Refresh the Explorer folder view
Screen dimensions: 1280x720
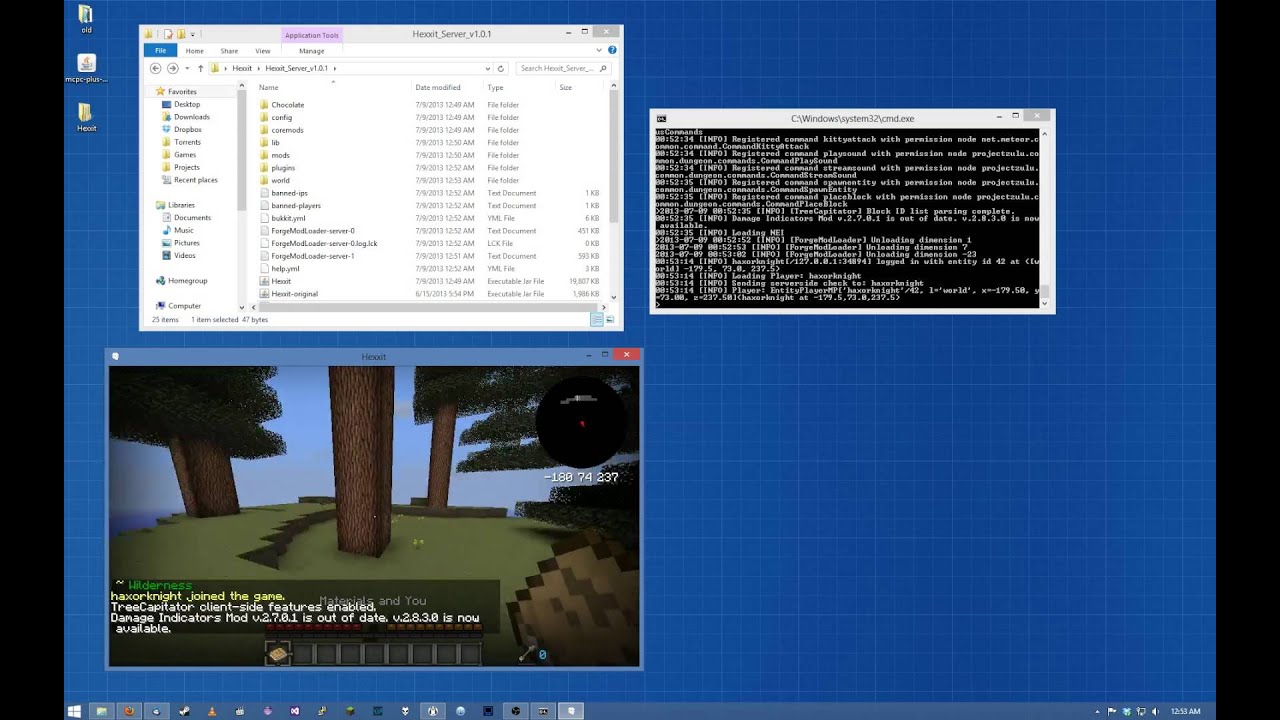(x=501, y=68)
